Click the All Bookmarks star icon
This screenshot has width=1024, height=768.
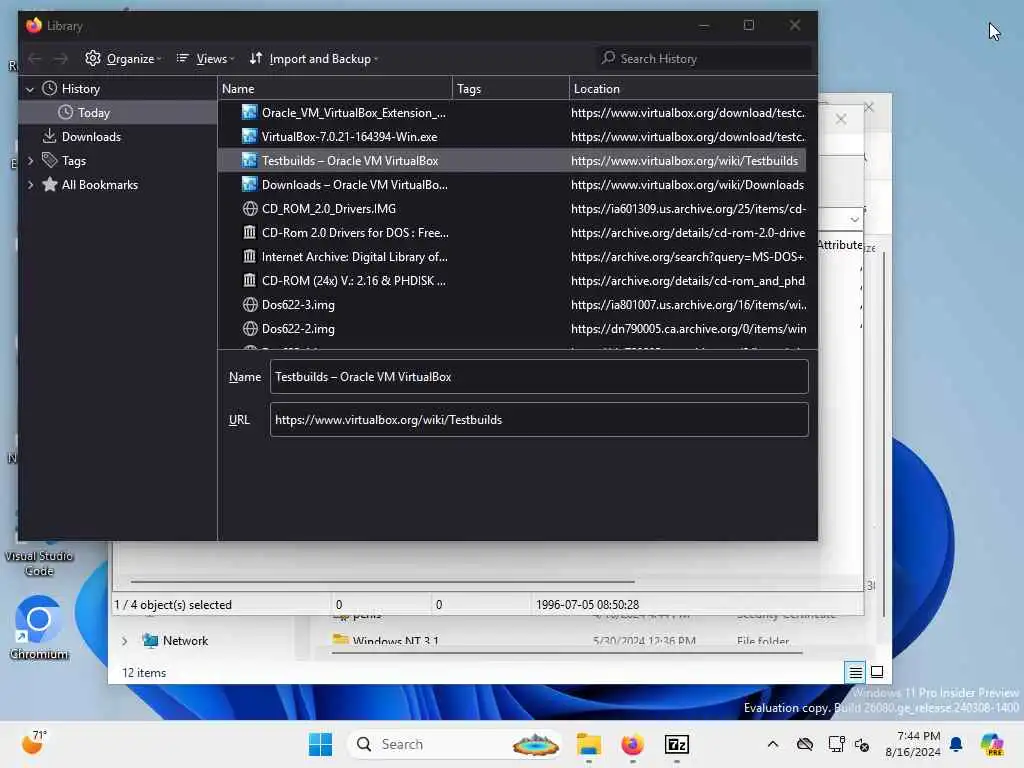pos(50,184)
